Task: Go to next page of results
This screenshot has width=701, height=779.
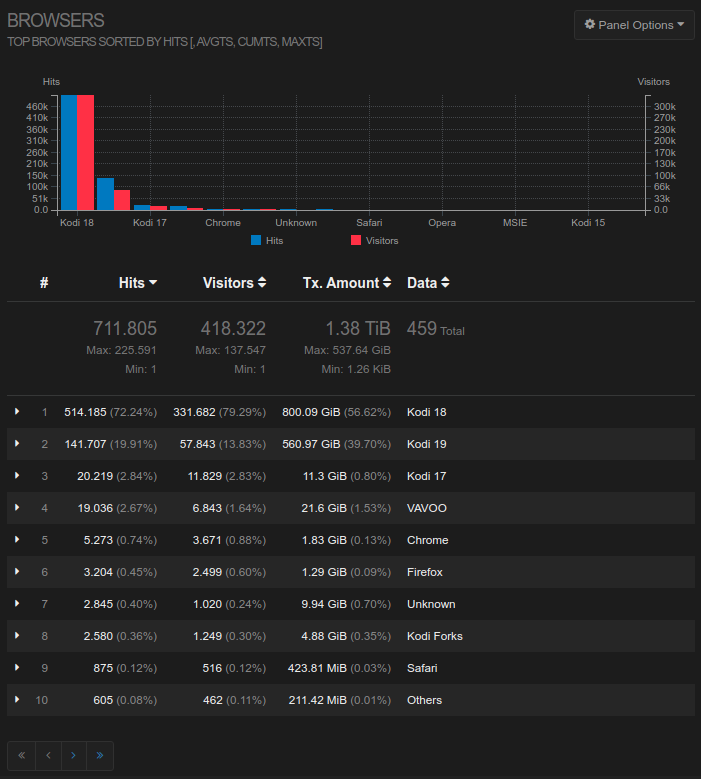Action: point(74,756)
